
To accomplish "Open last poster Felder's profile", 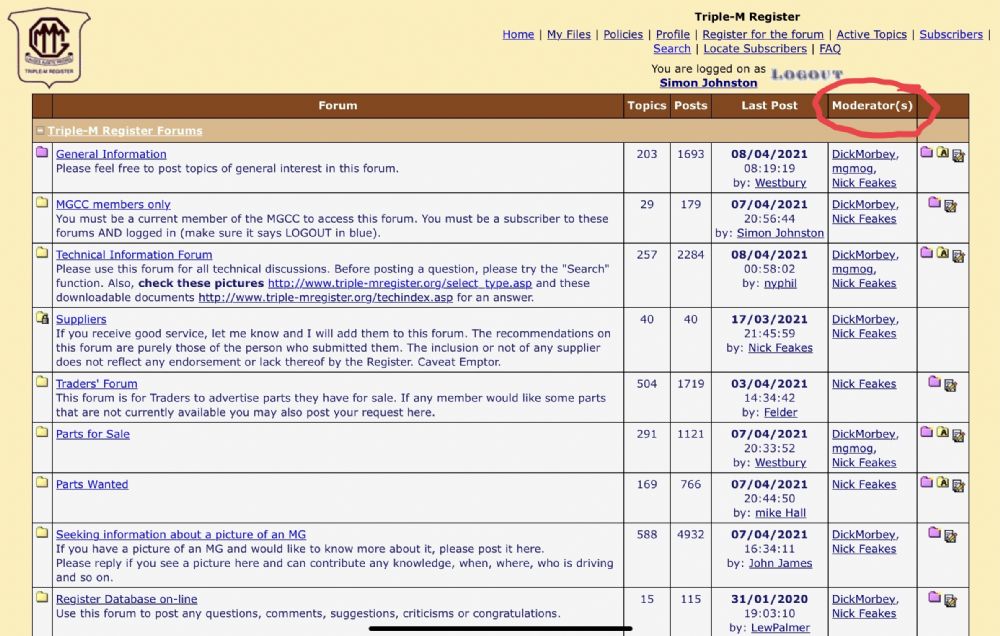I will [780, 412].
